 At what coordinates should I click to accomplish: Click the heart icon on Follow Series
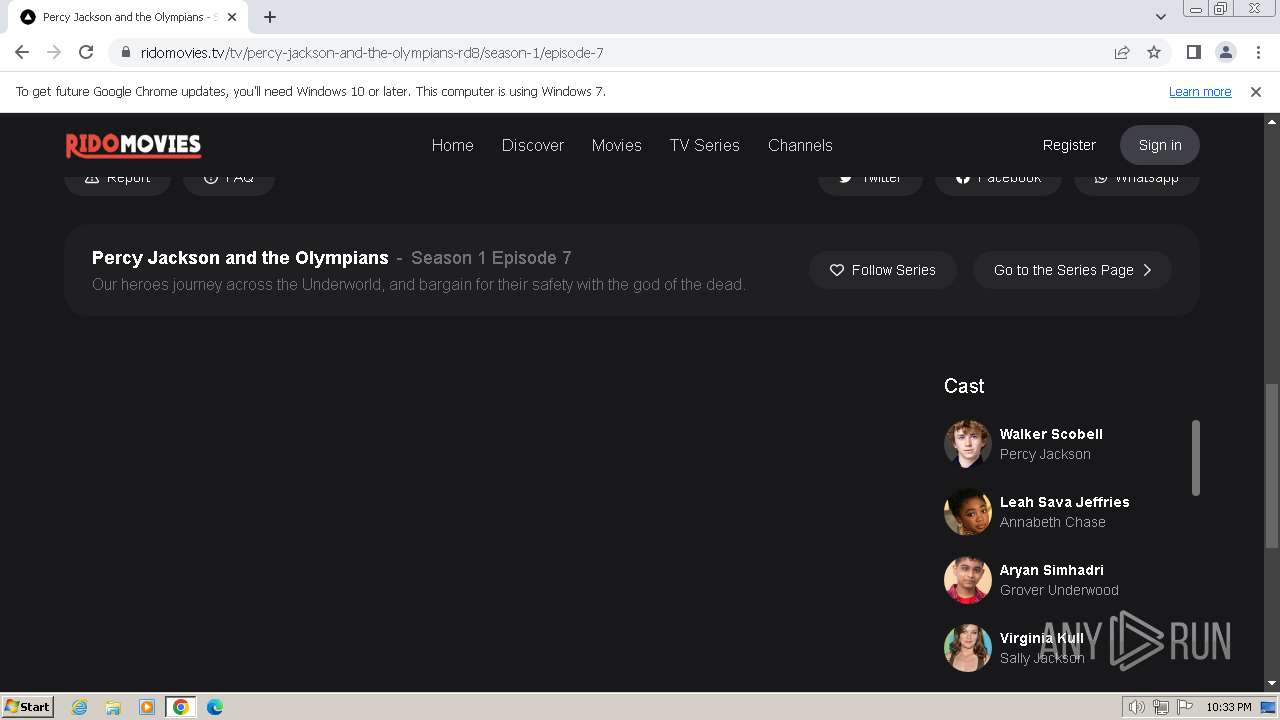837,270
